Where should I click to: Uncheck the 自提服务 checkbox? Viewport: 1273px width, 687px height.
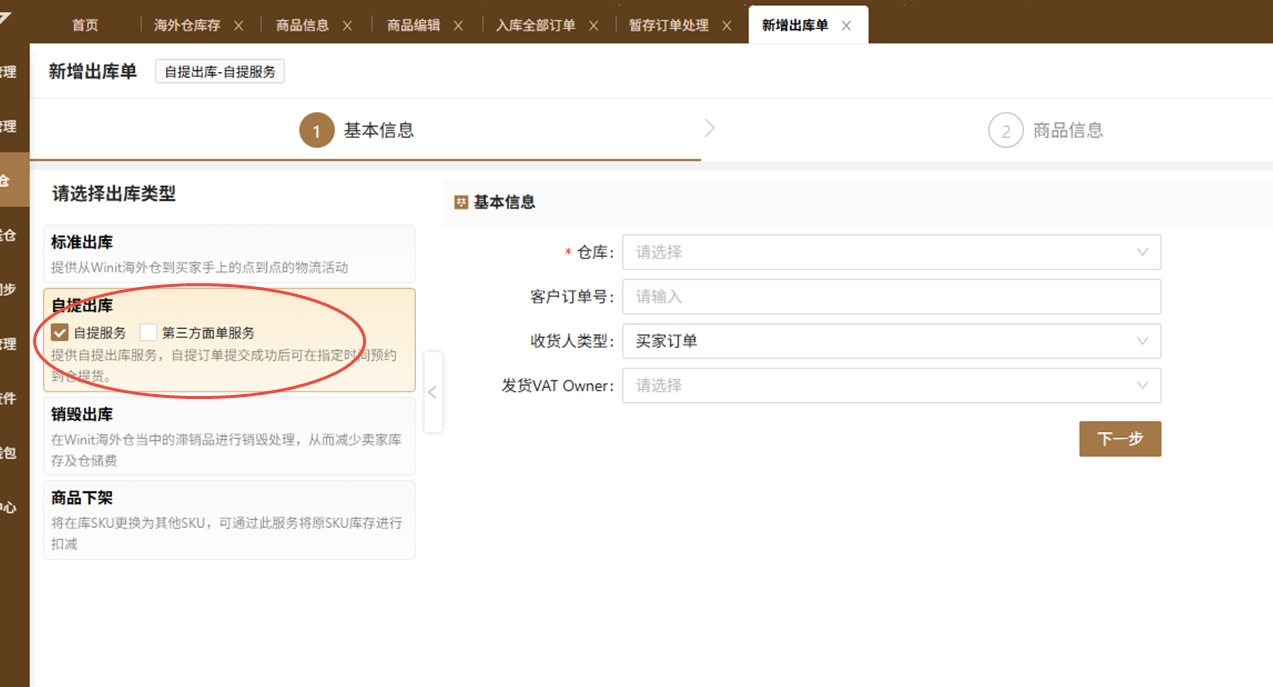tap(60, 333)
